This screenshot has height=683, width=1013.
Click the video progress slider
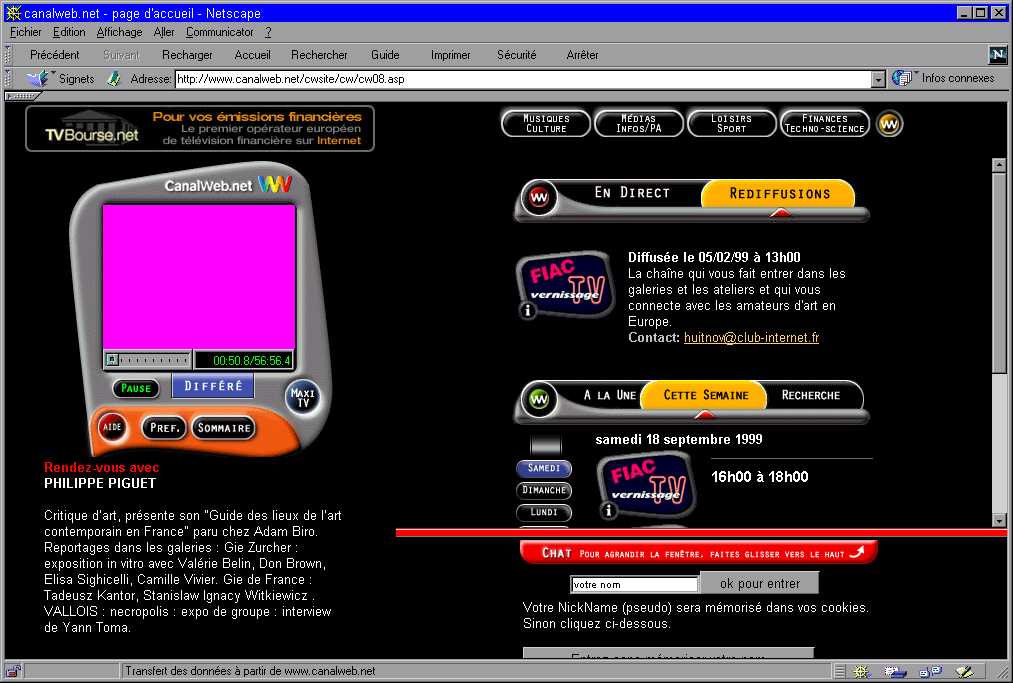(148, 360)
